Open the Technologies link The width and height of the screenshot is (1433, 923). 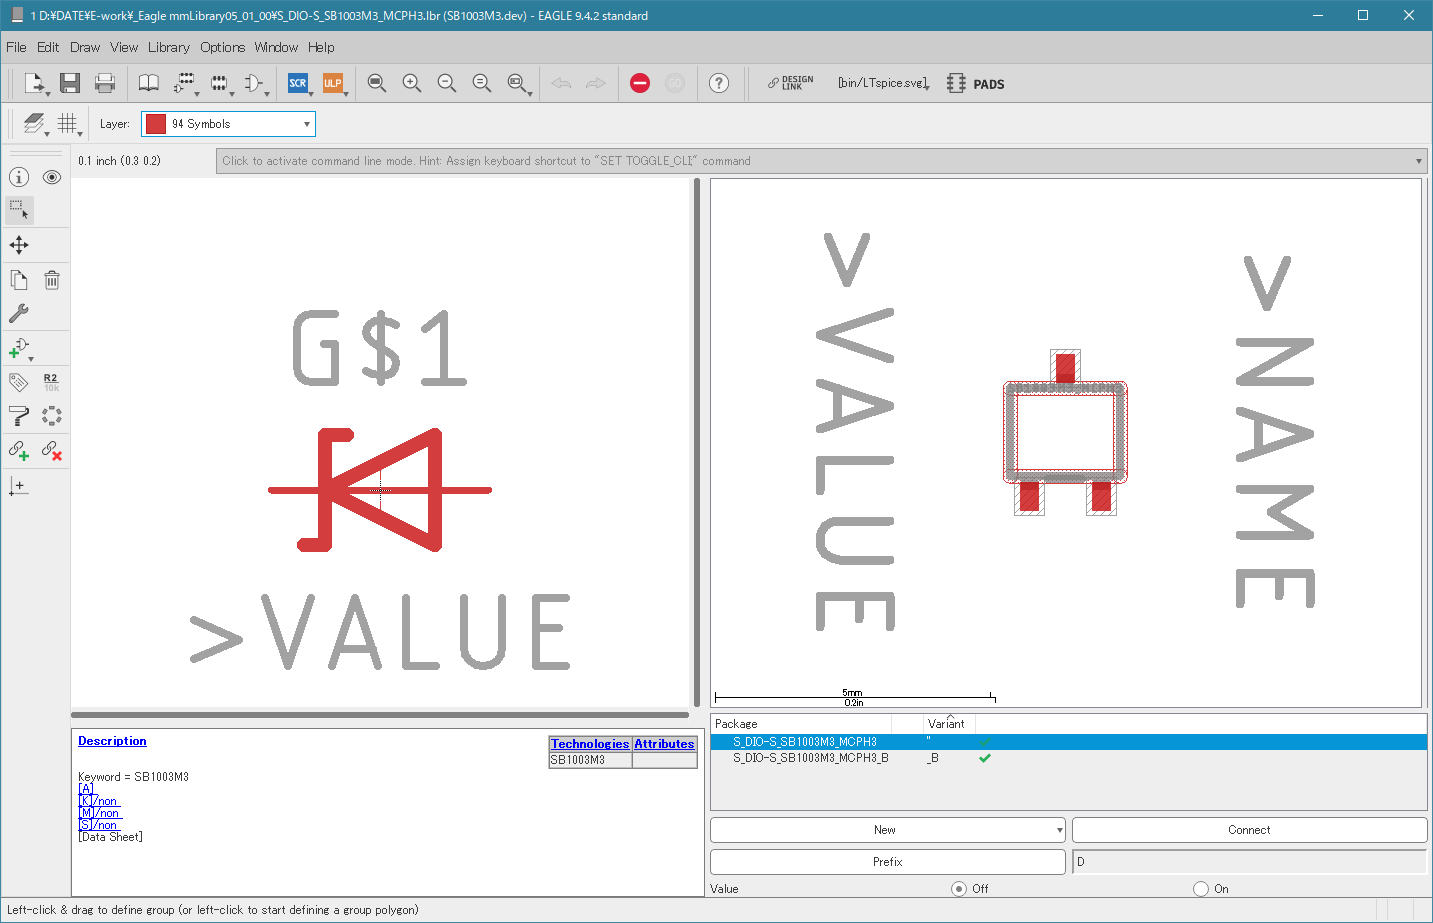[590, 744]
